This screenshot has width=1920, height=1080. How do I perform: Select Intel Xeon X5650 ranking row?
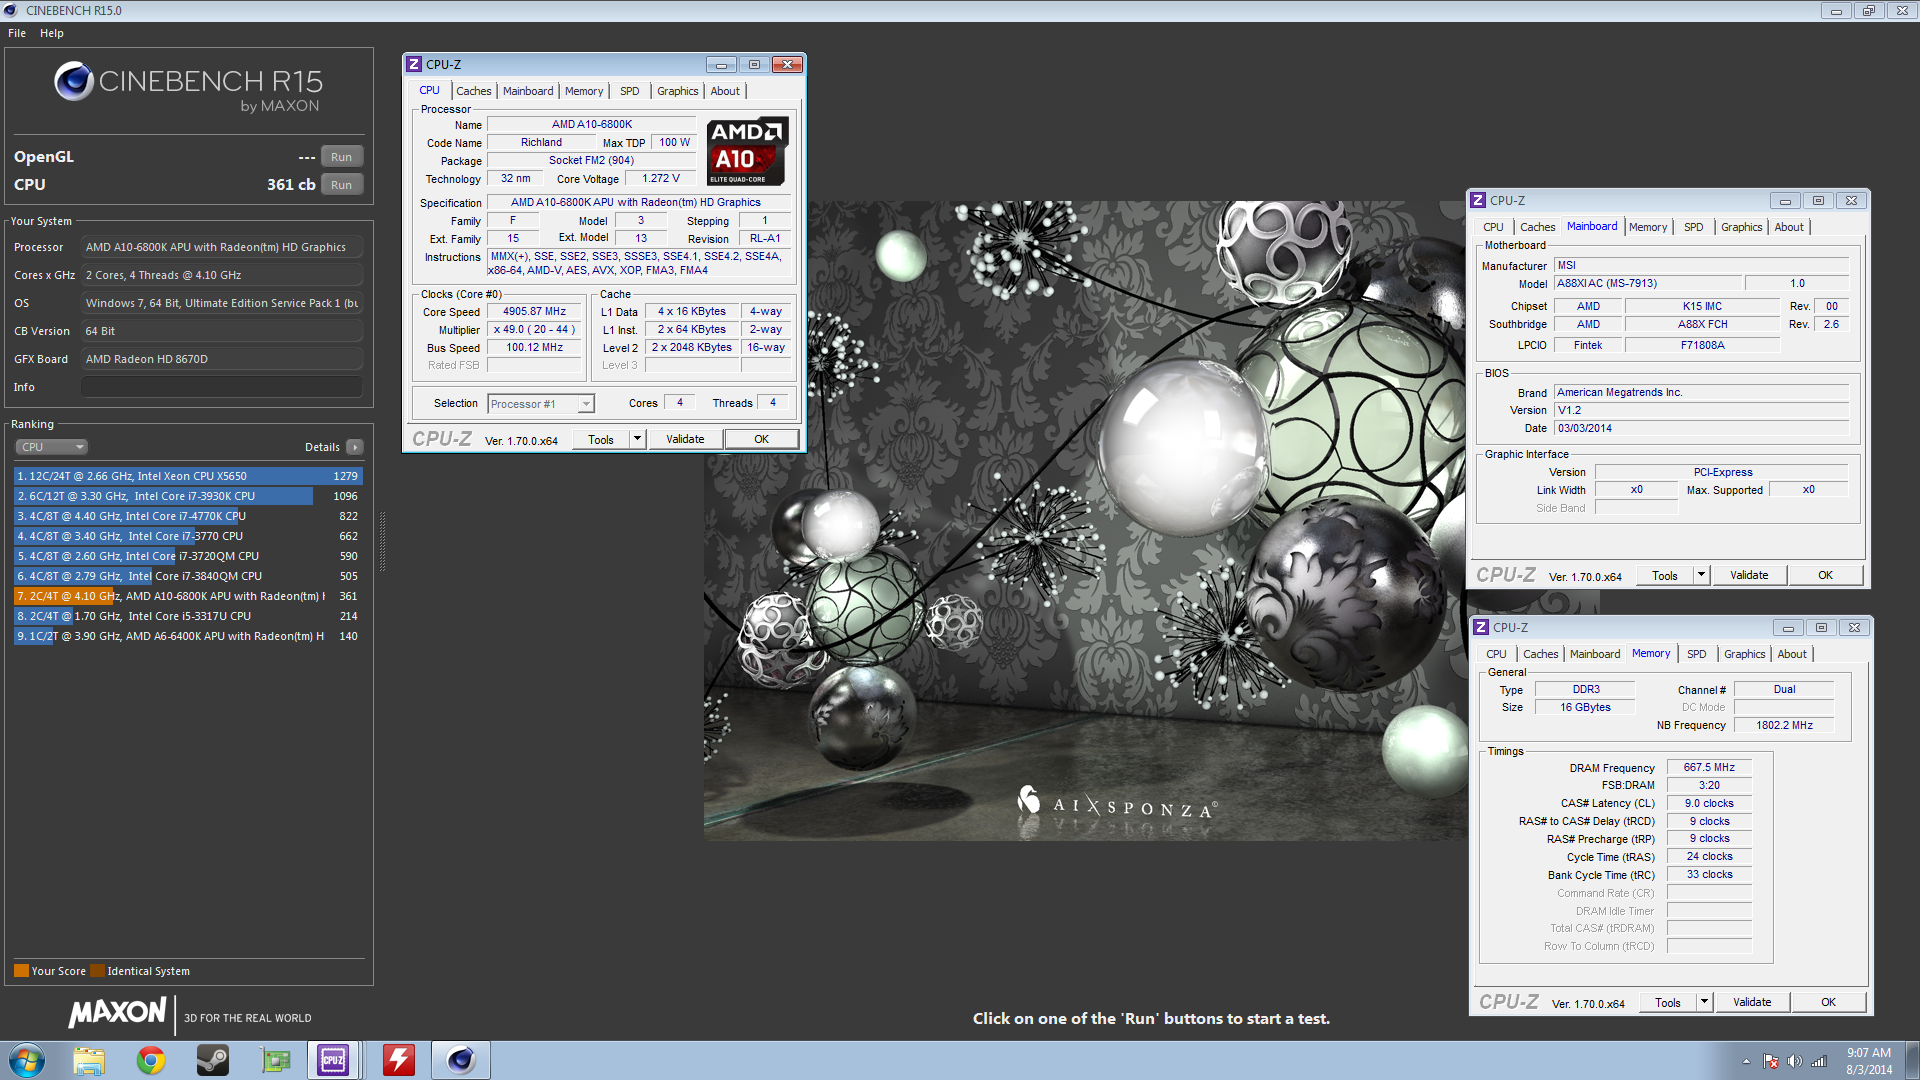click(188, 476)
